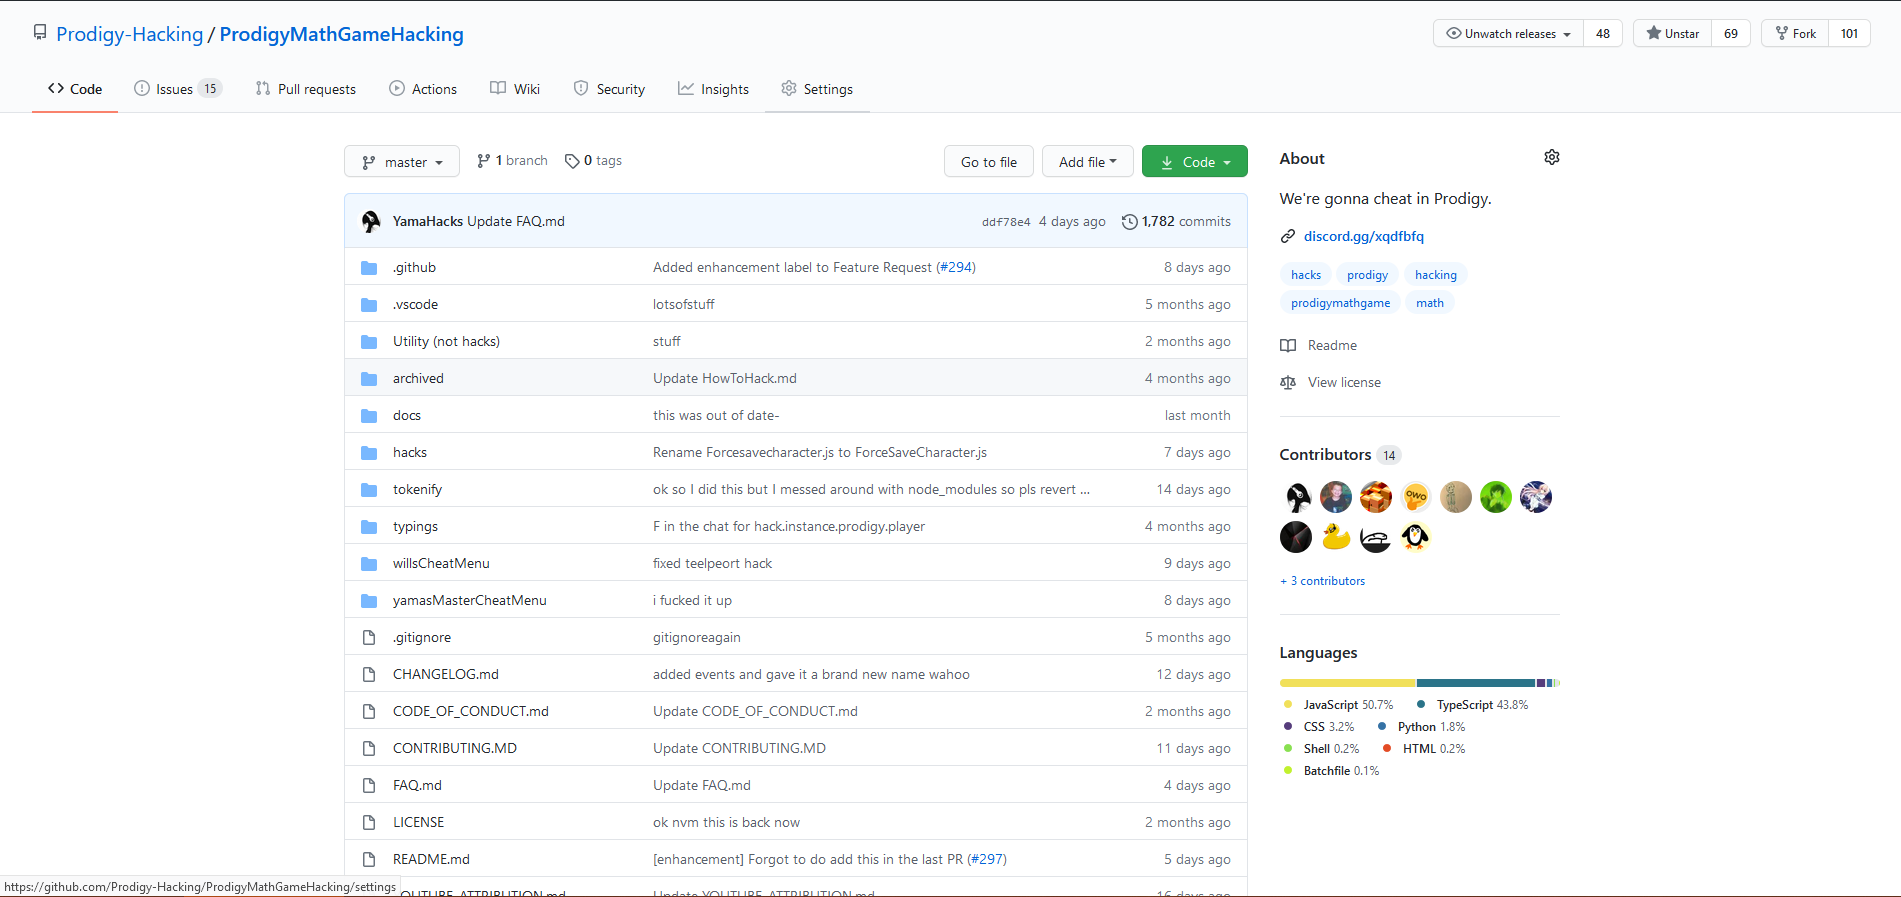Select the hacks topic tag
The height and width of the screenshot is (897, 1901).
click(1305, 275)
